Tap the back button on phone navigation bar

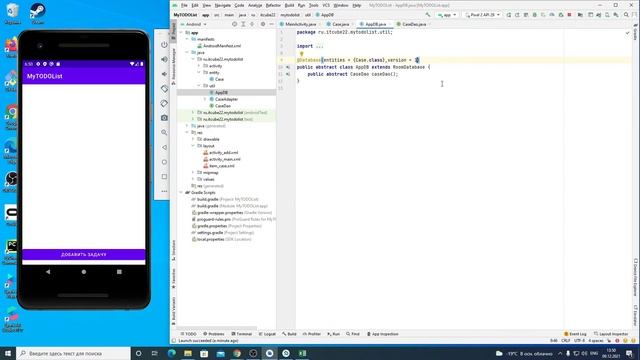48,271
